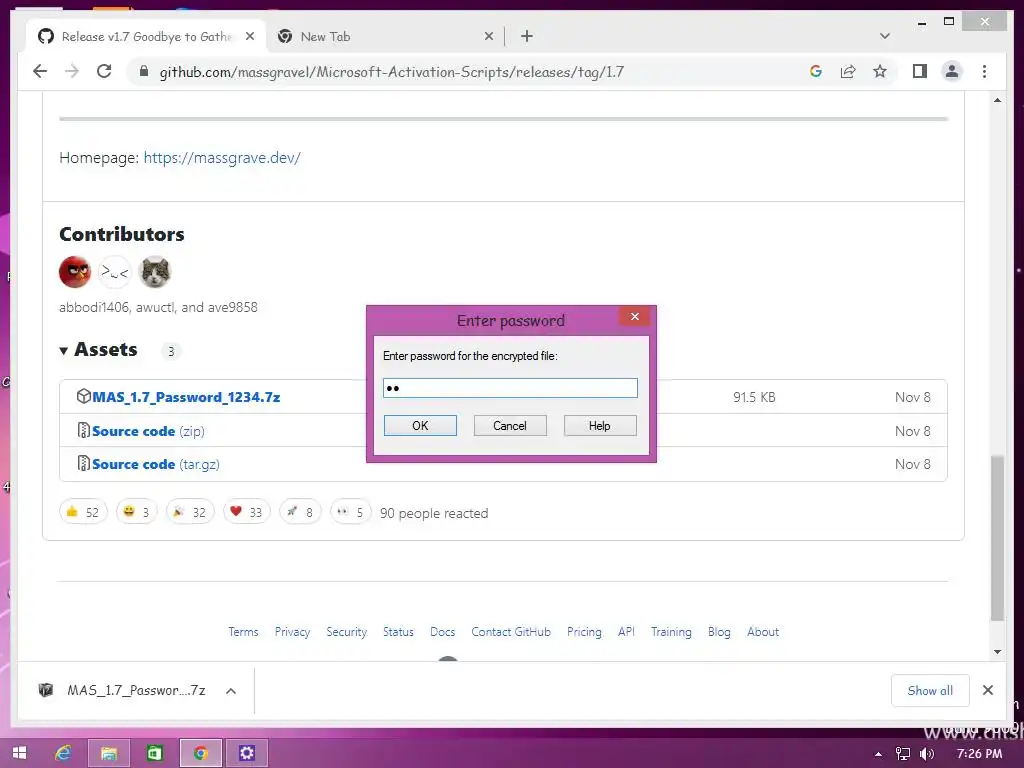Switch to the New Tab tab
The height and width of the screenshot is (768, 1024).
pos(385,37)
